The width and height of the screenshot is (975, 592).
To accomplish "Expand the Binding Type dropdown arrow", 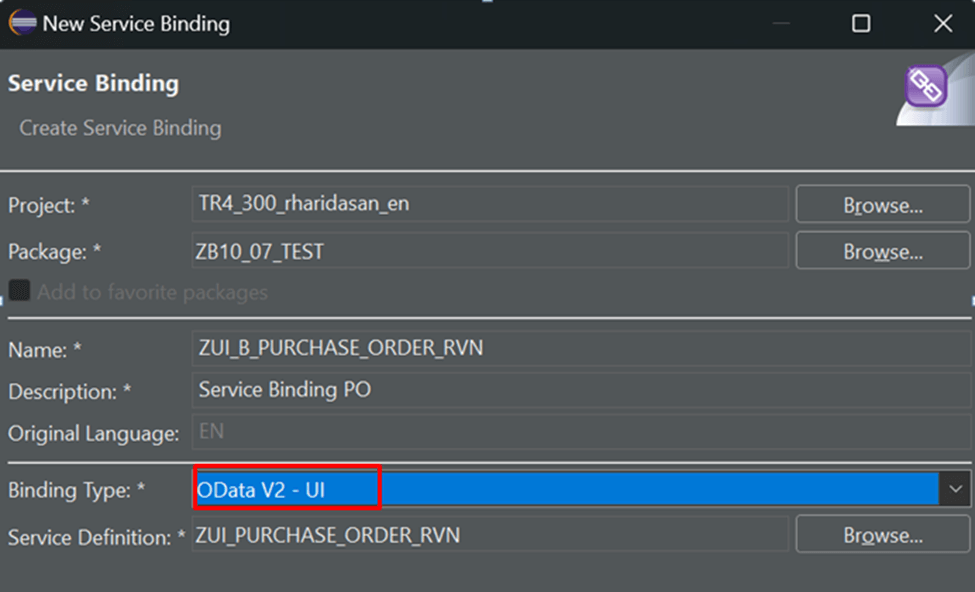I will (x=955, y=489).
